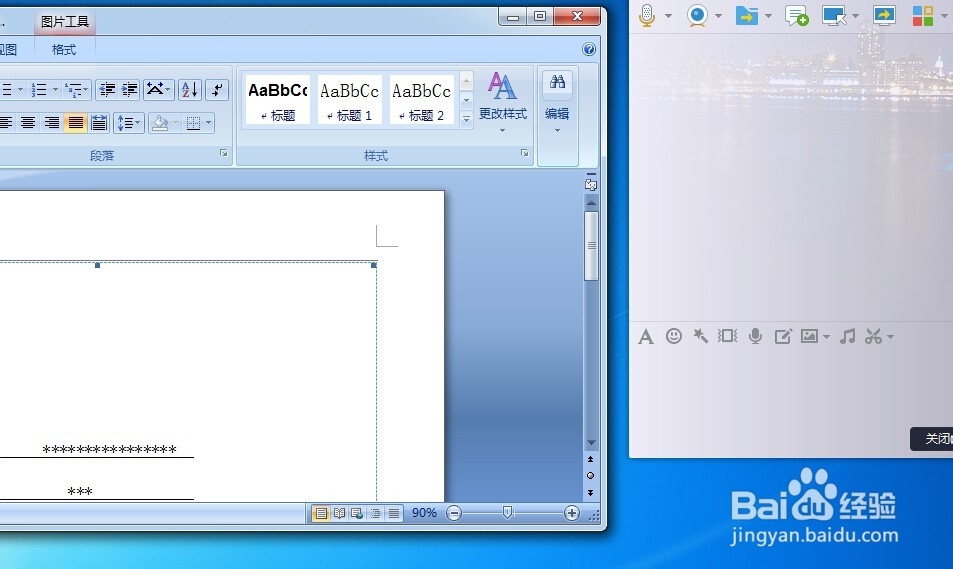Switch to Web Layout view

tap(357, 514)
